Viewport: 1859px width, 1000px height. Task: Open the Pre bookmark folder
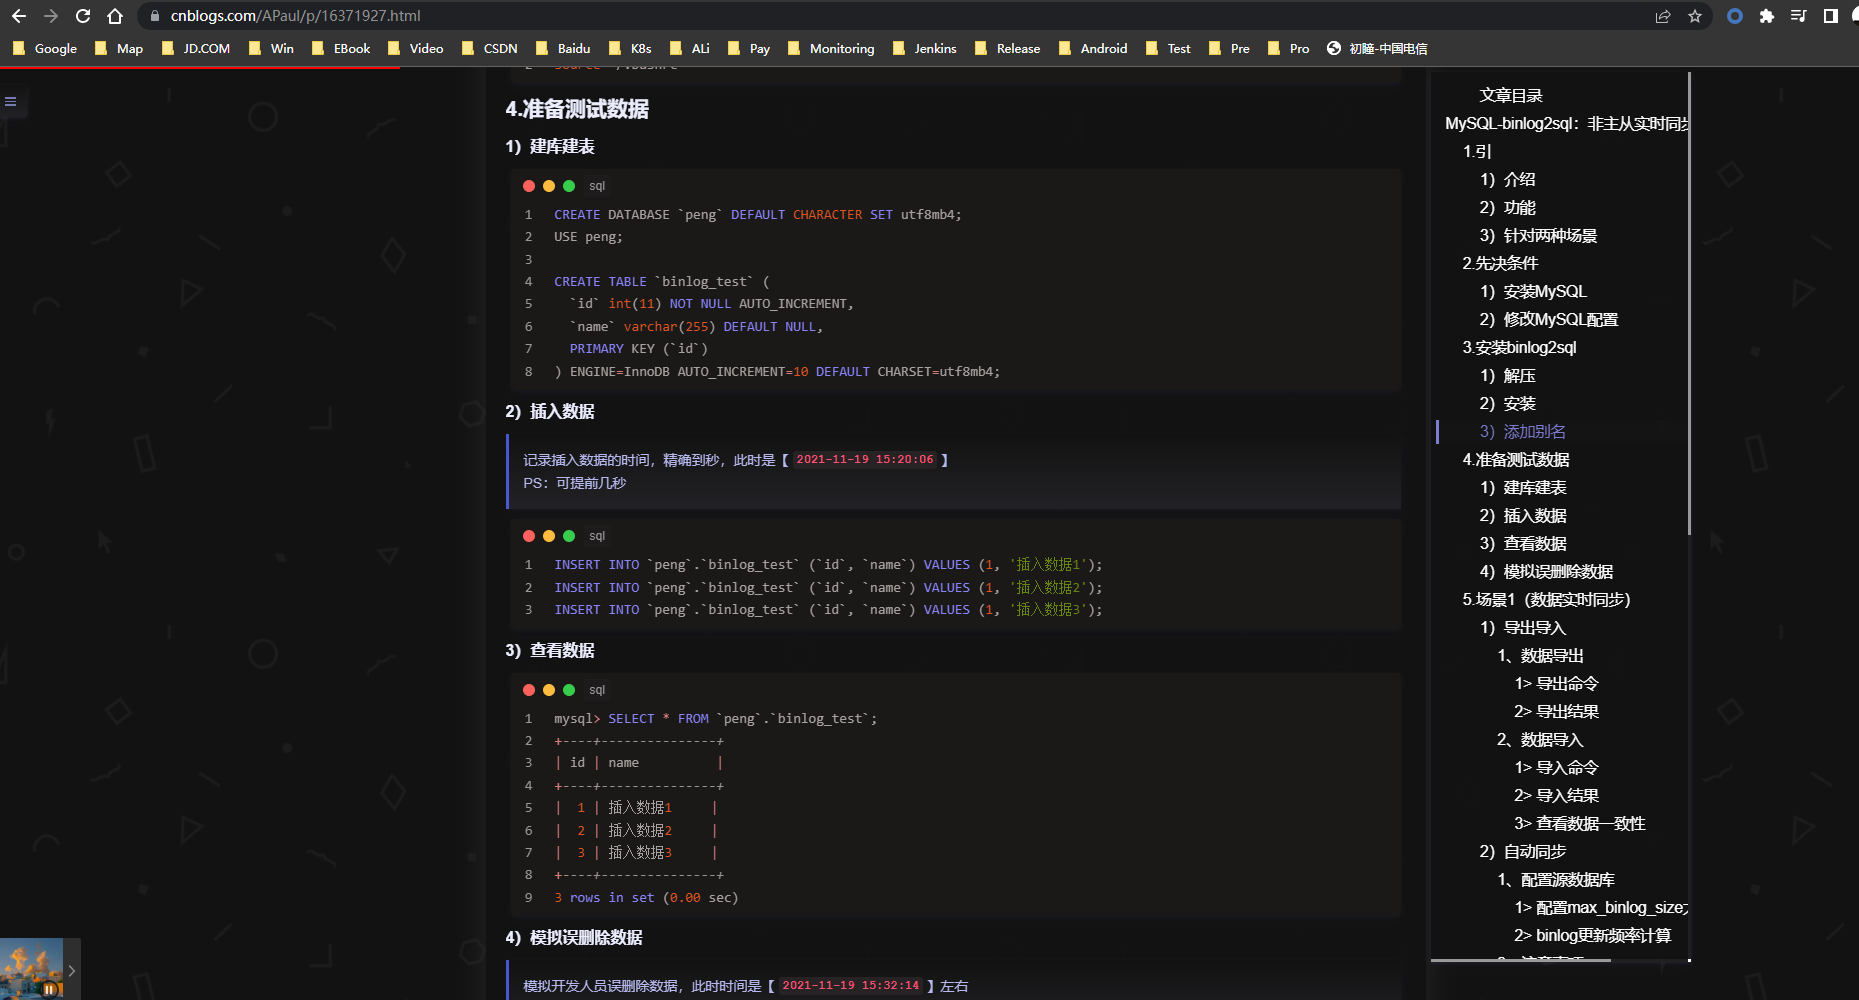(x=1230, y=48)
